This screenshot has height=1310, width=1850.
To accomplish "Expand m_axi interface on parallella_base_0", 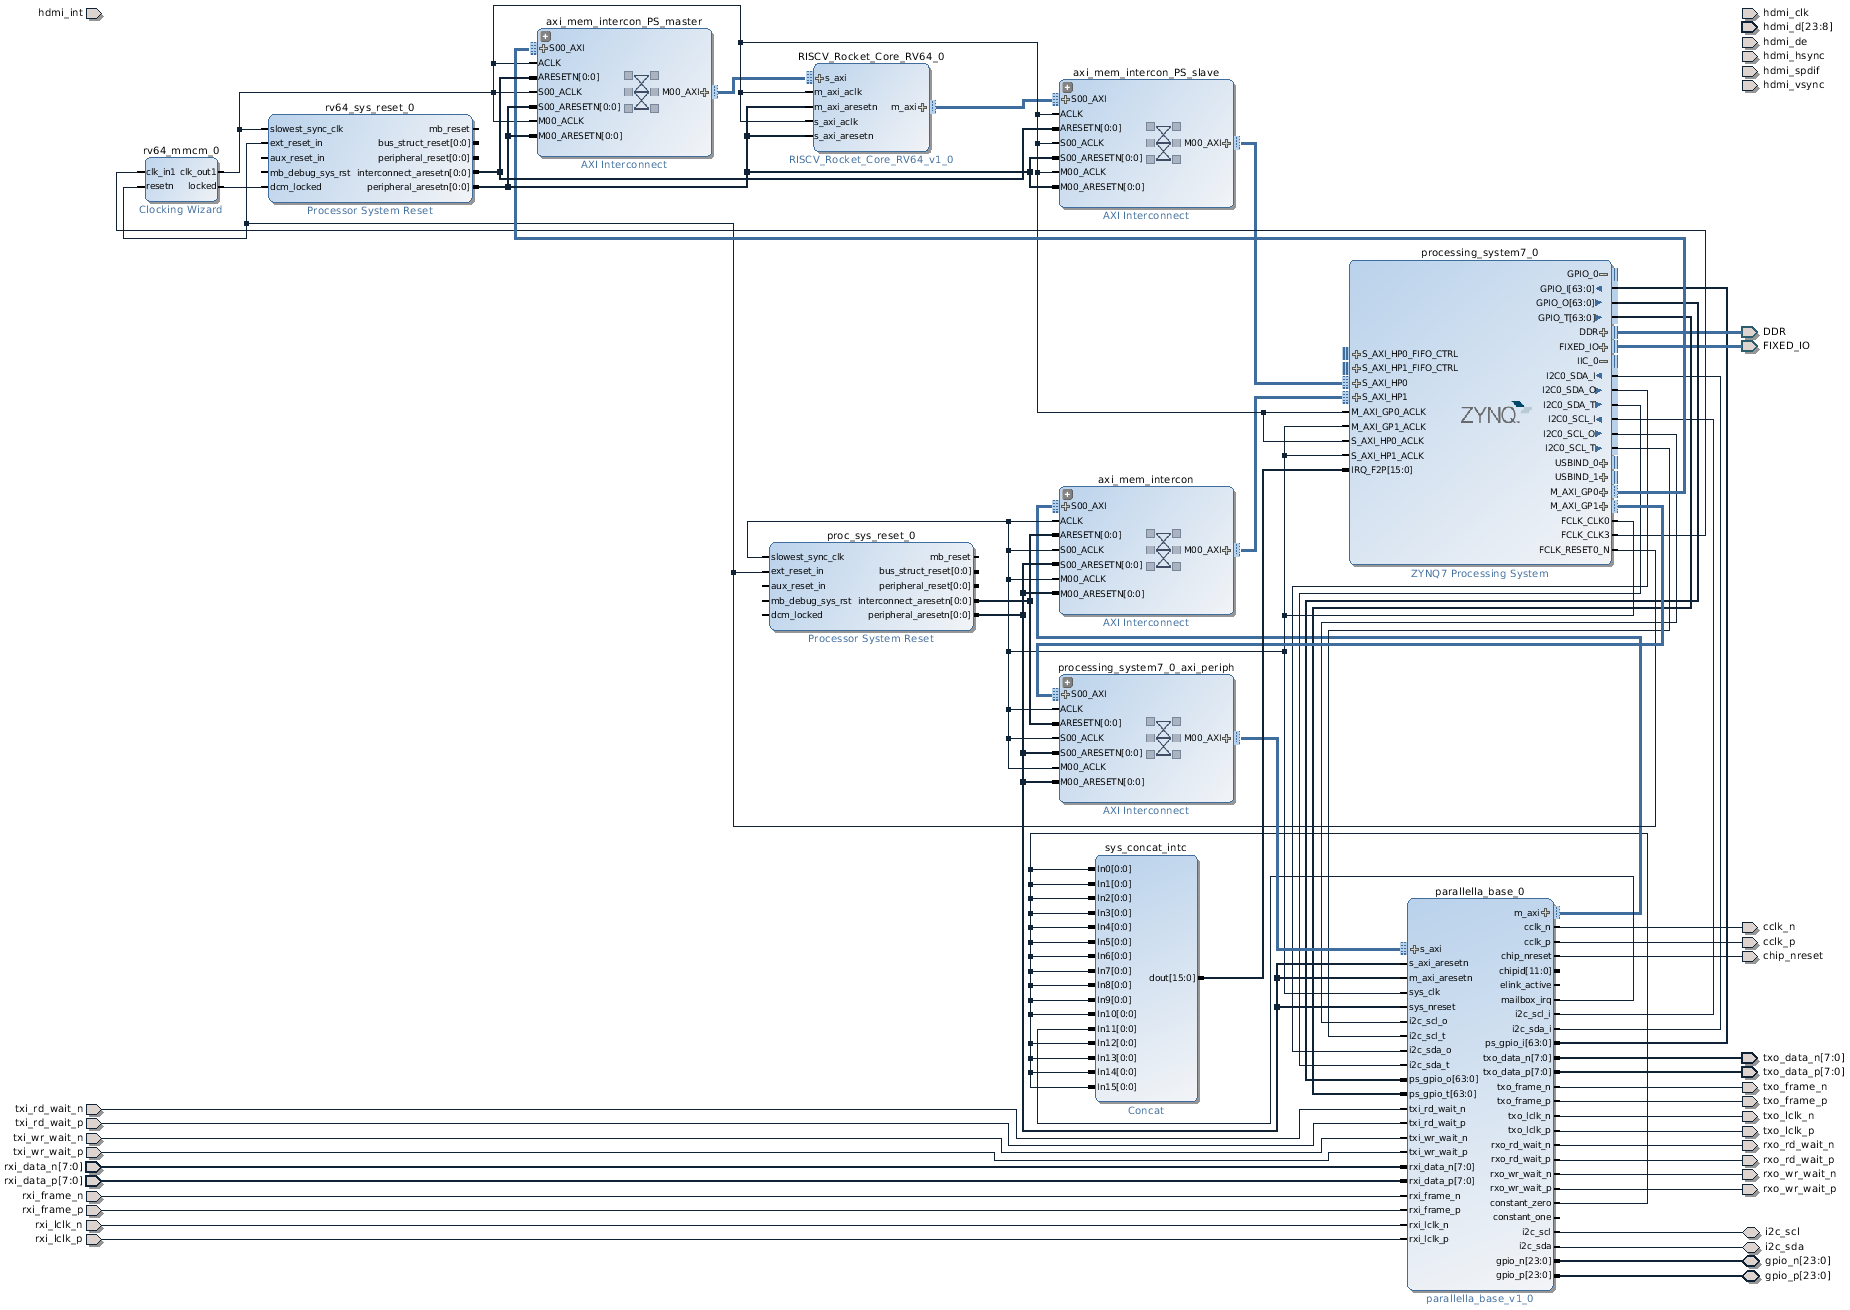I will (1546, 913).
